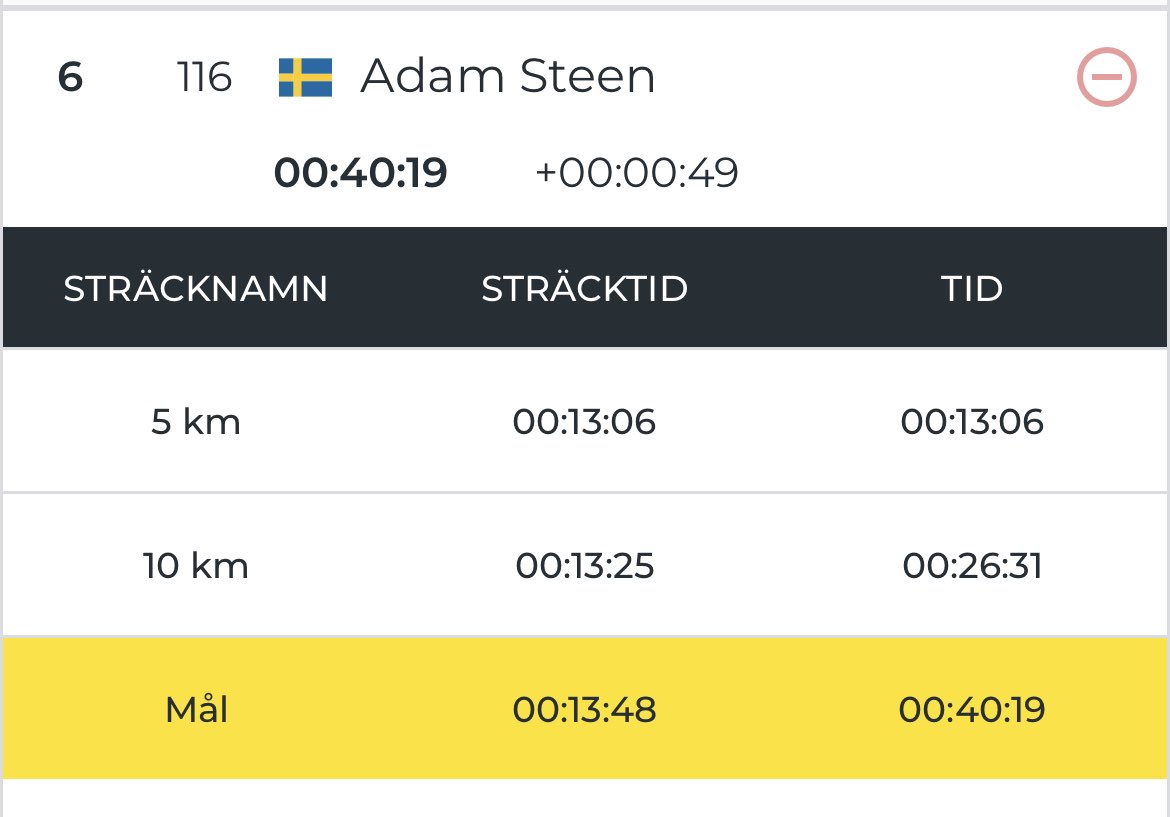Click the runner name Adam Steen

507,77
